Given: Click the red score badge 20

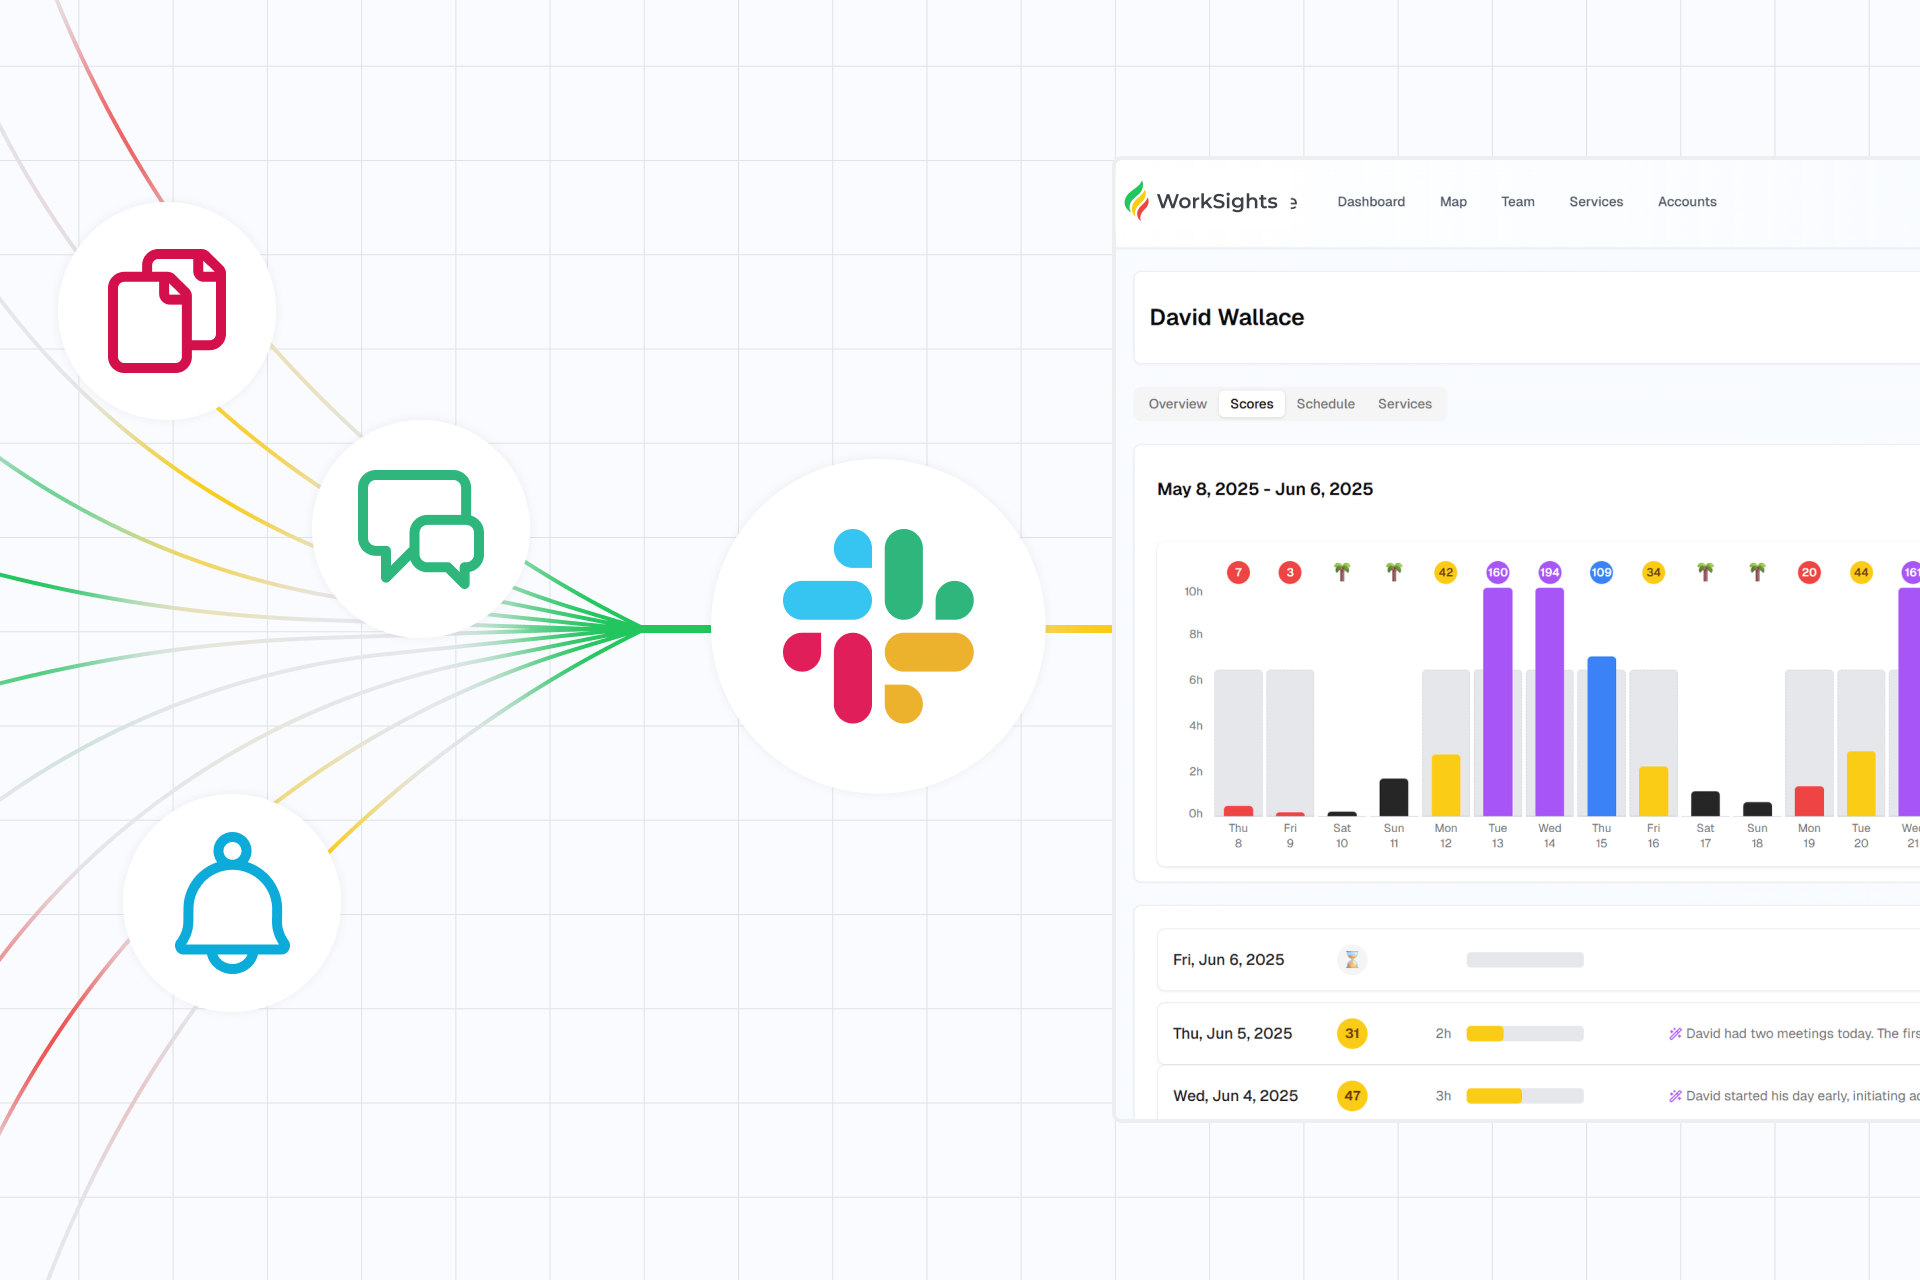Looking at the screenshot, I should click(1809, 572).
